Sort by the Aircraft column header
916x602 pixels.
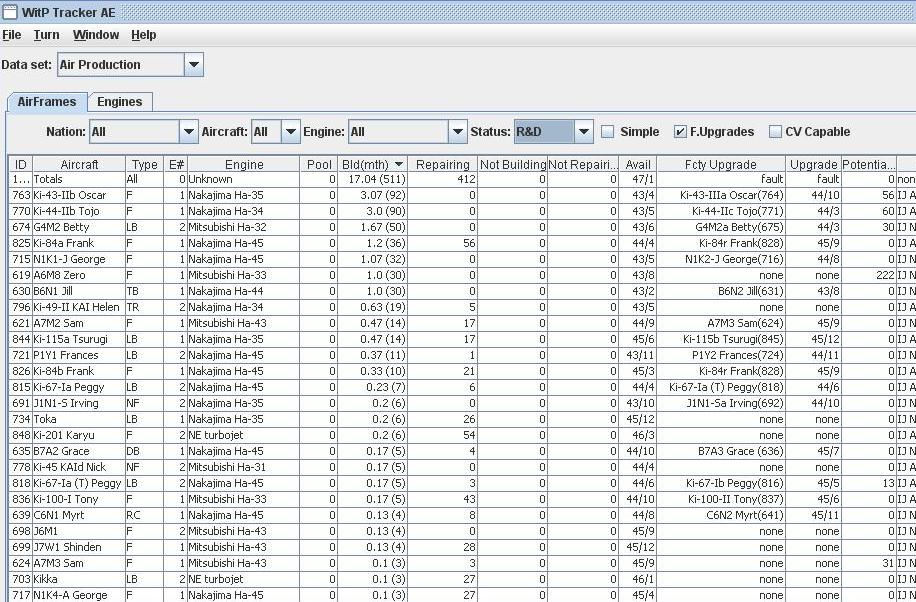[79, 165]
